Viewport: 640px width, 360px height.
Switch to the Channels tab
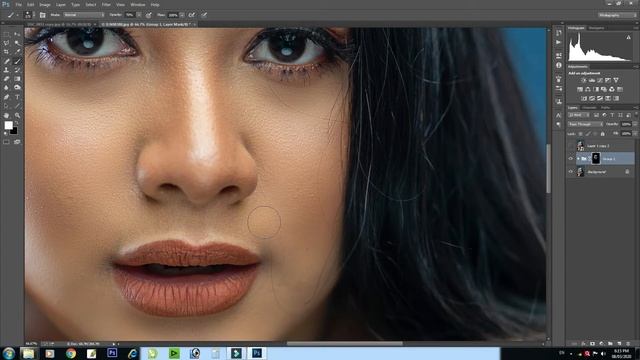click(589, 107)
